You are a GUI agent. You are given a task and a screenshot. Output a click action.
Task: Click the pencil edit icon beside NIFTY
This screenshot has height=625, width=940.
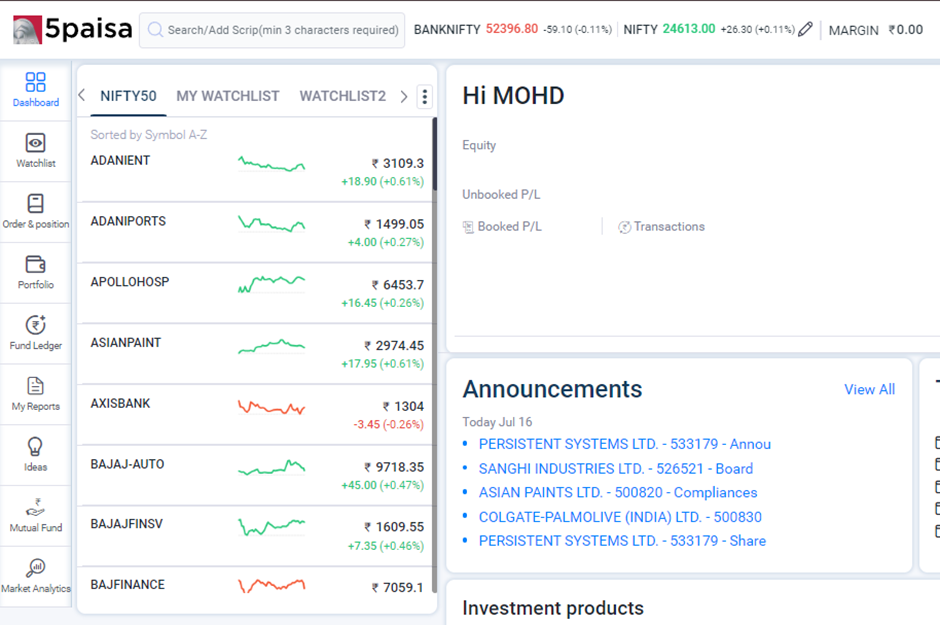coord(805,29)
